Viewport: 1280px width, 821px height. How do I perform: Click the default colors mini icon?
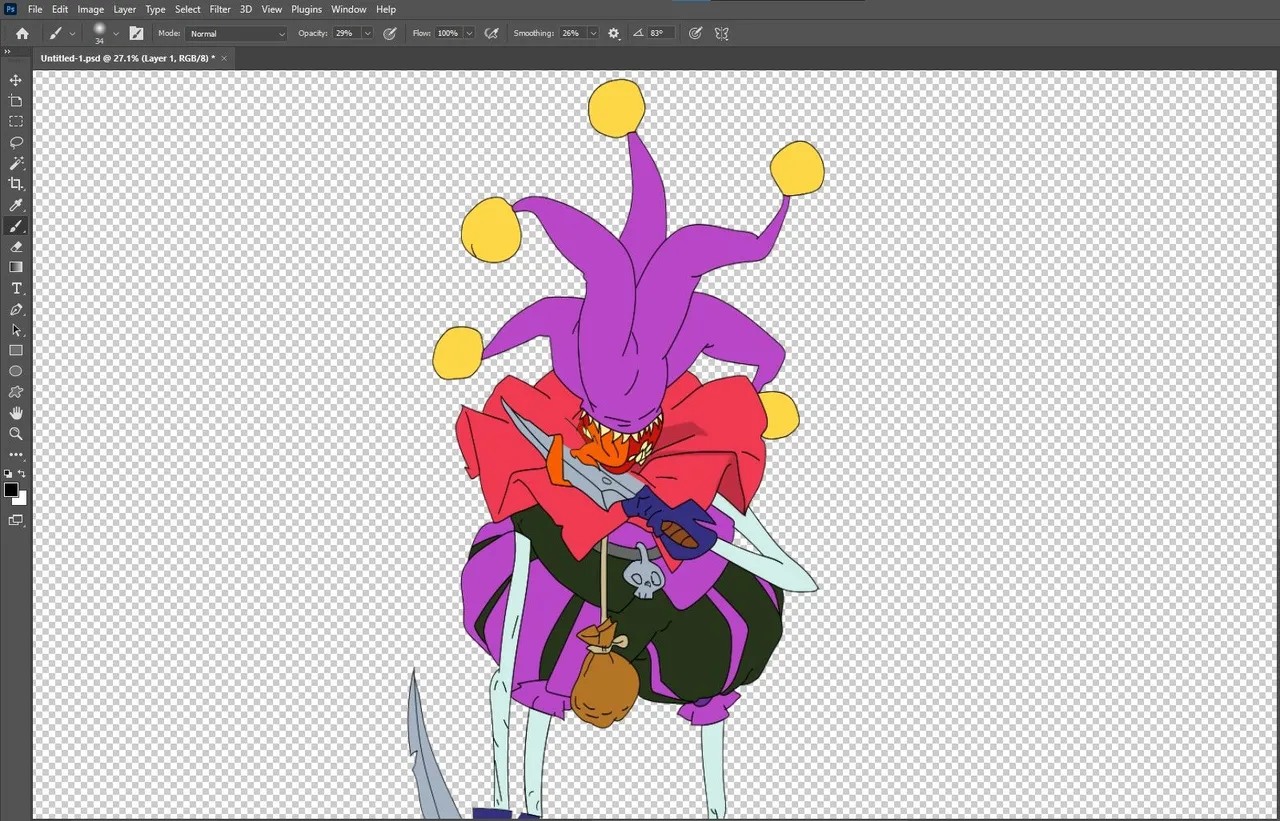[9, 473]
